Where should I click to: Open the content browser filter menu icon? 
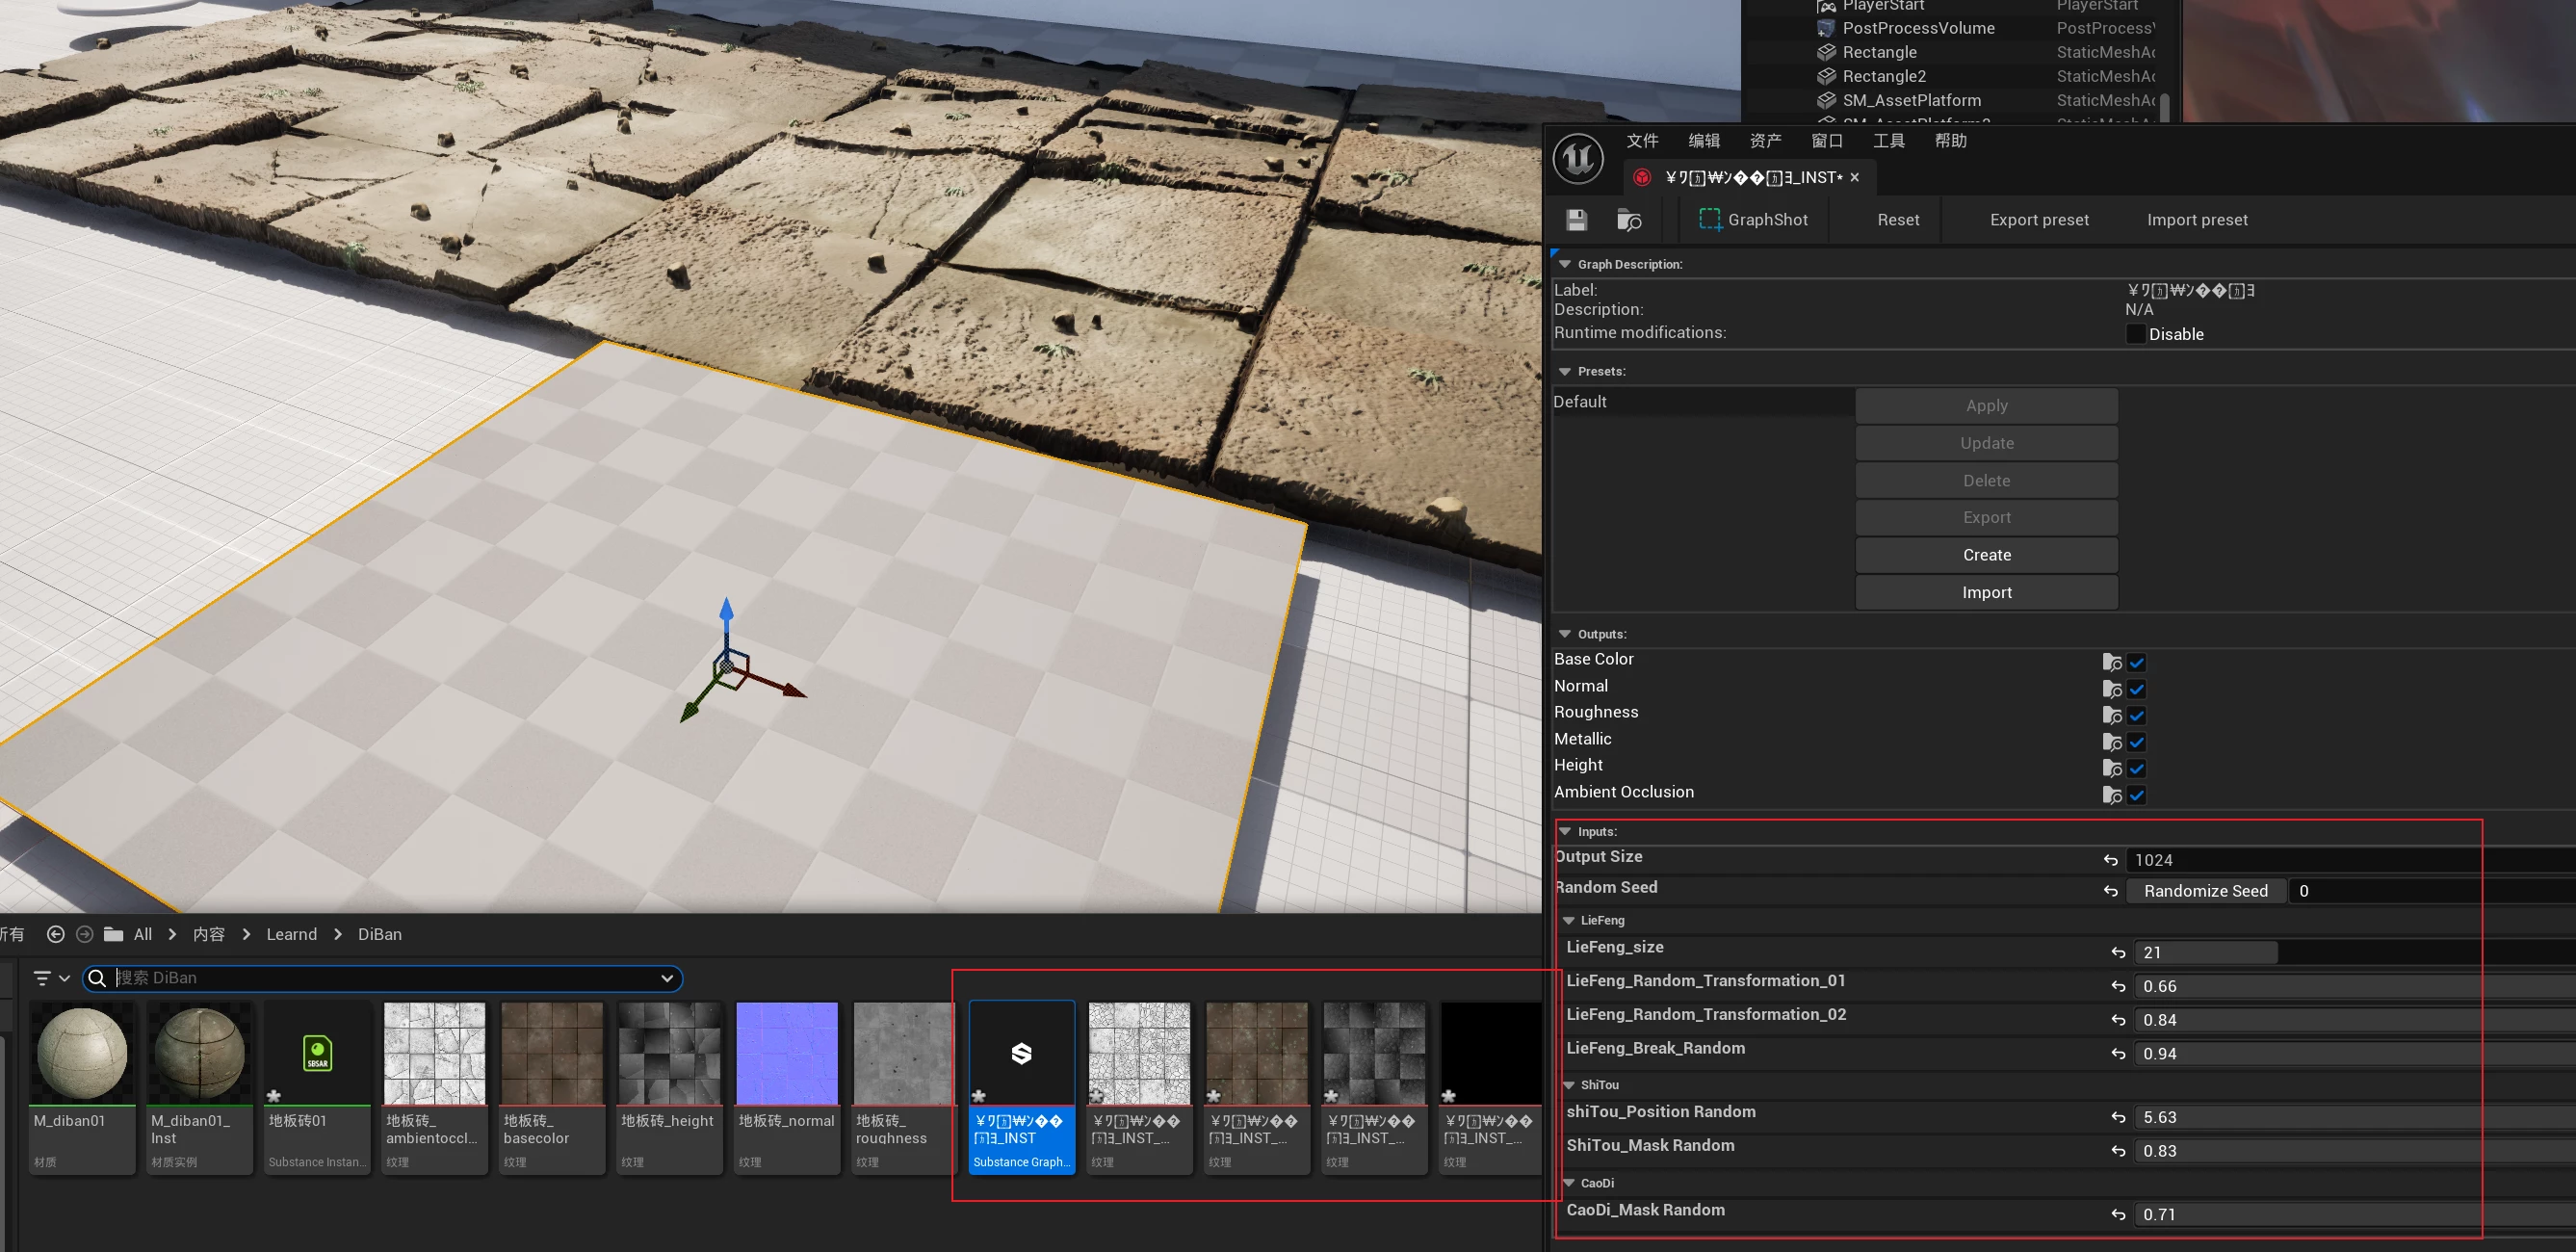[x=42, y=978]
